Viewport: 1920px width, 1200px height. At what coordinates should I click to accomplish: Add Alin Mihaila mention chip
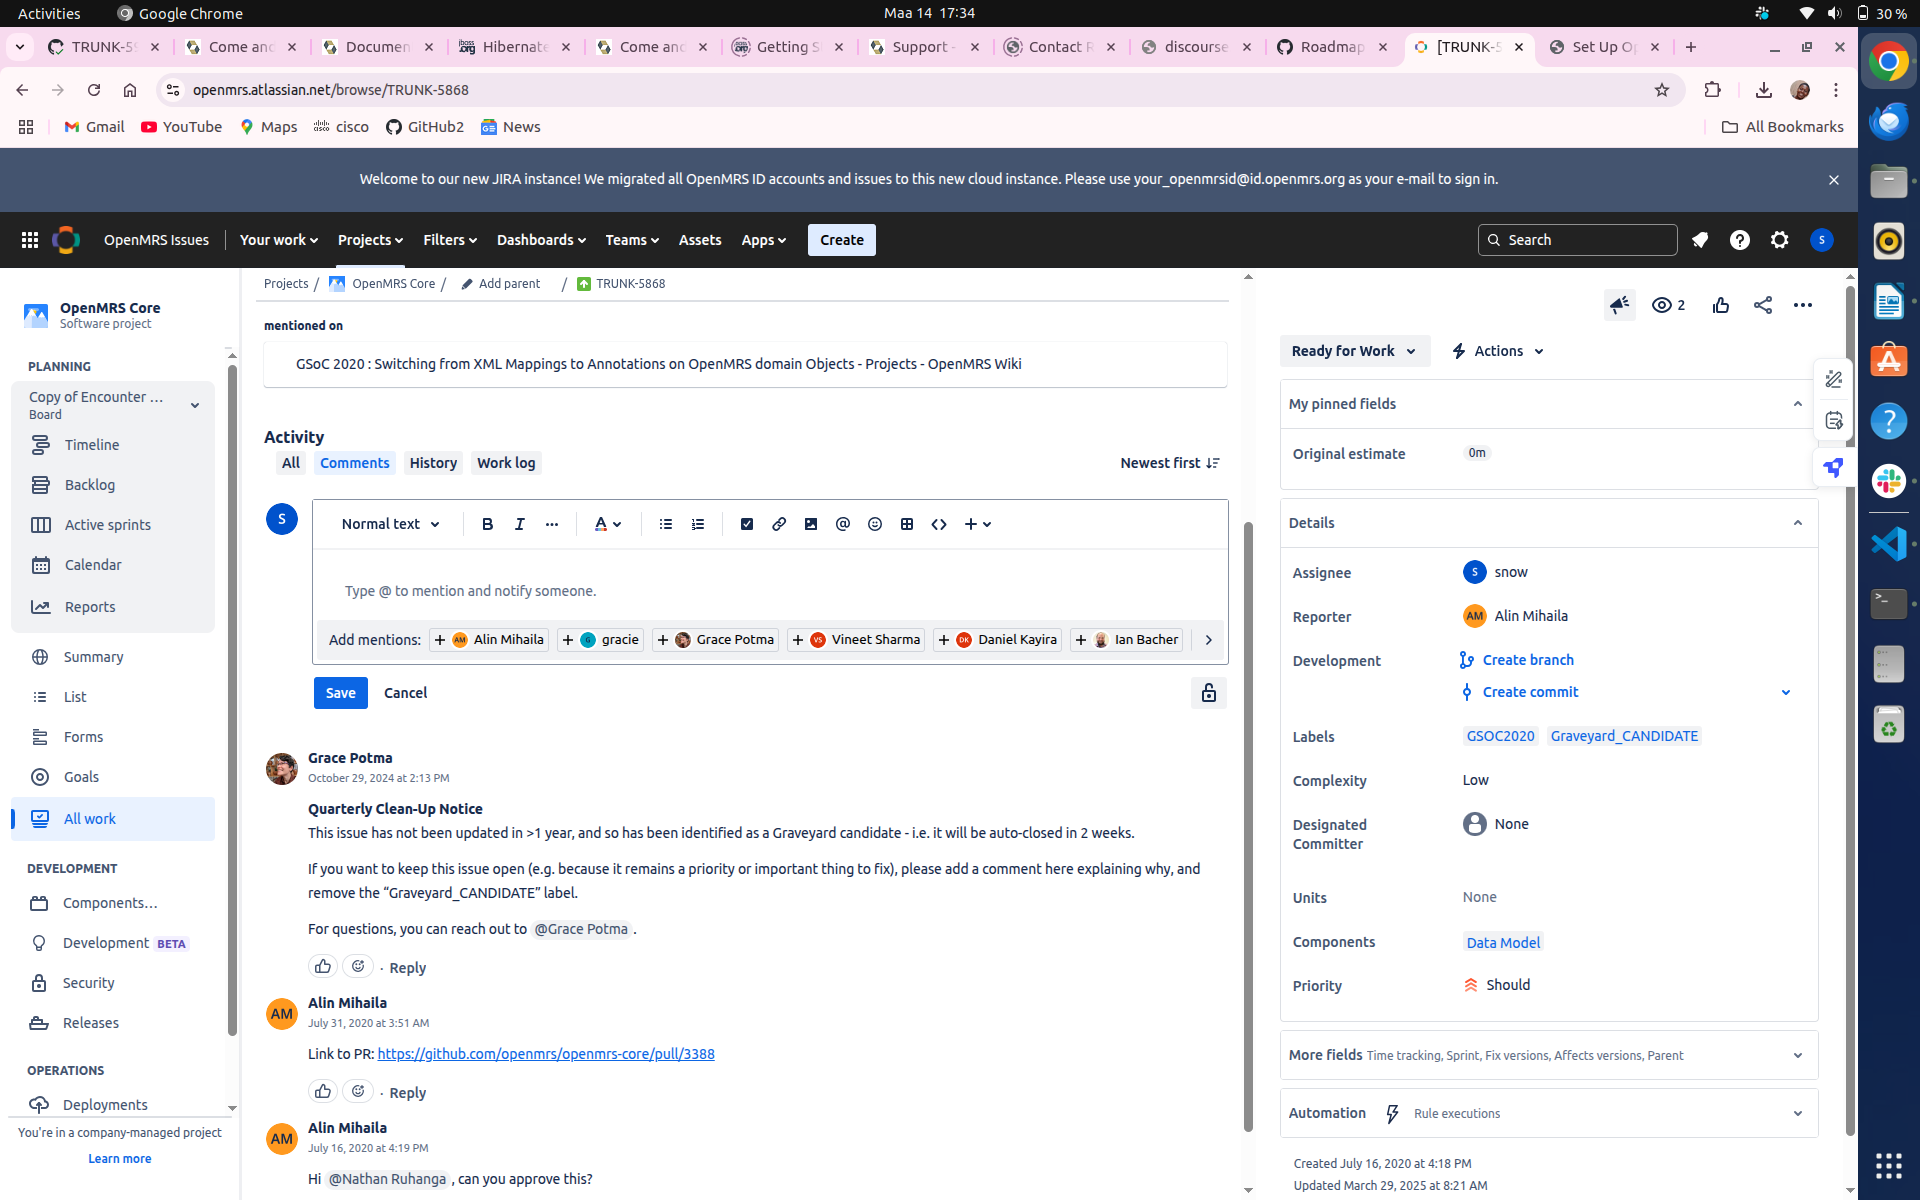tap(489, 640)
